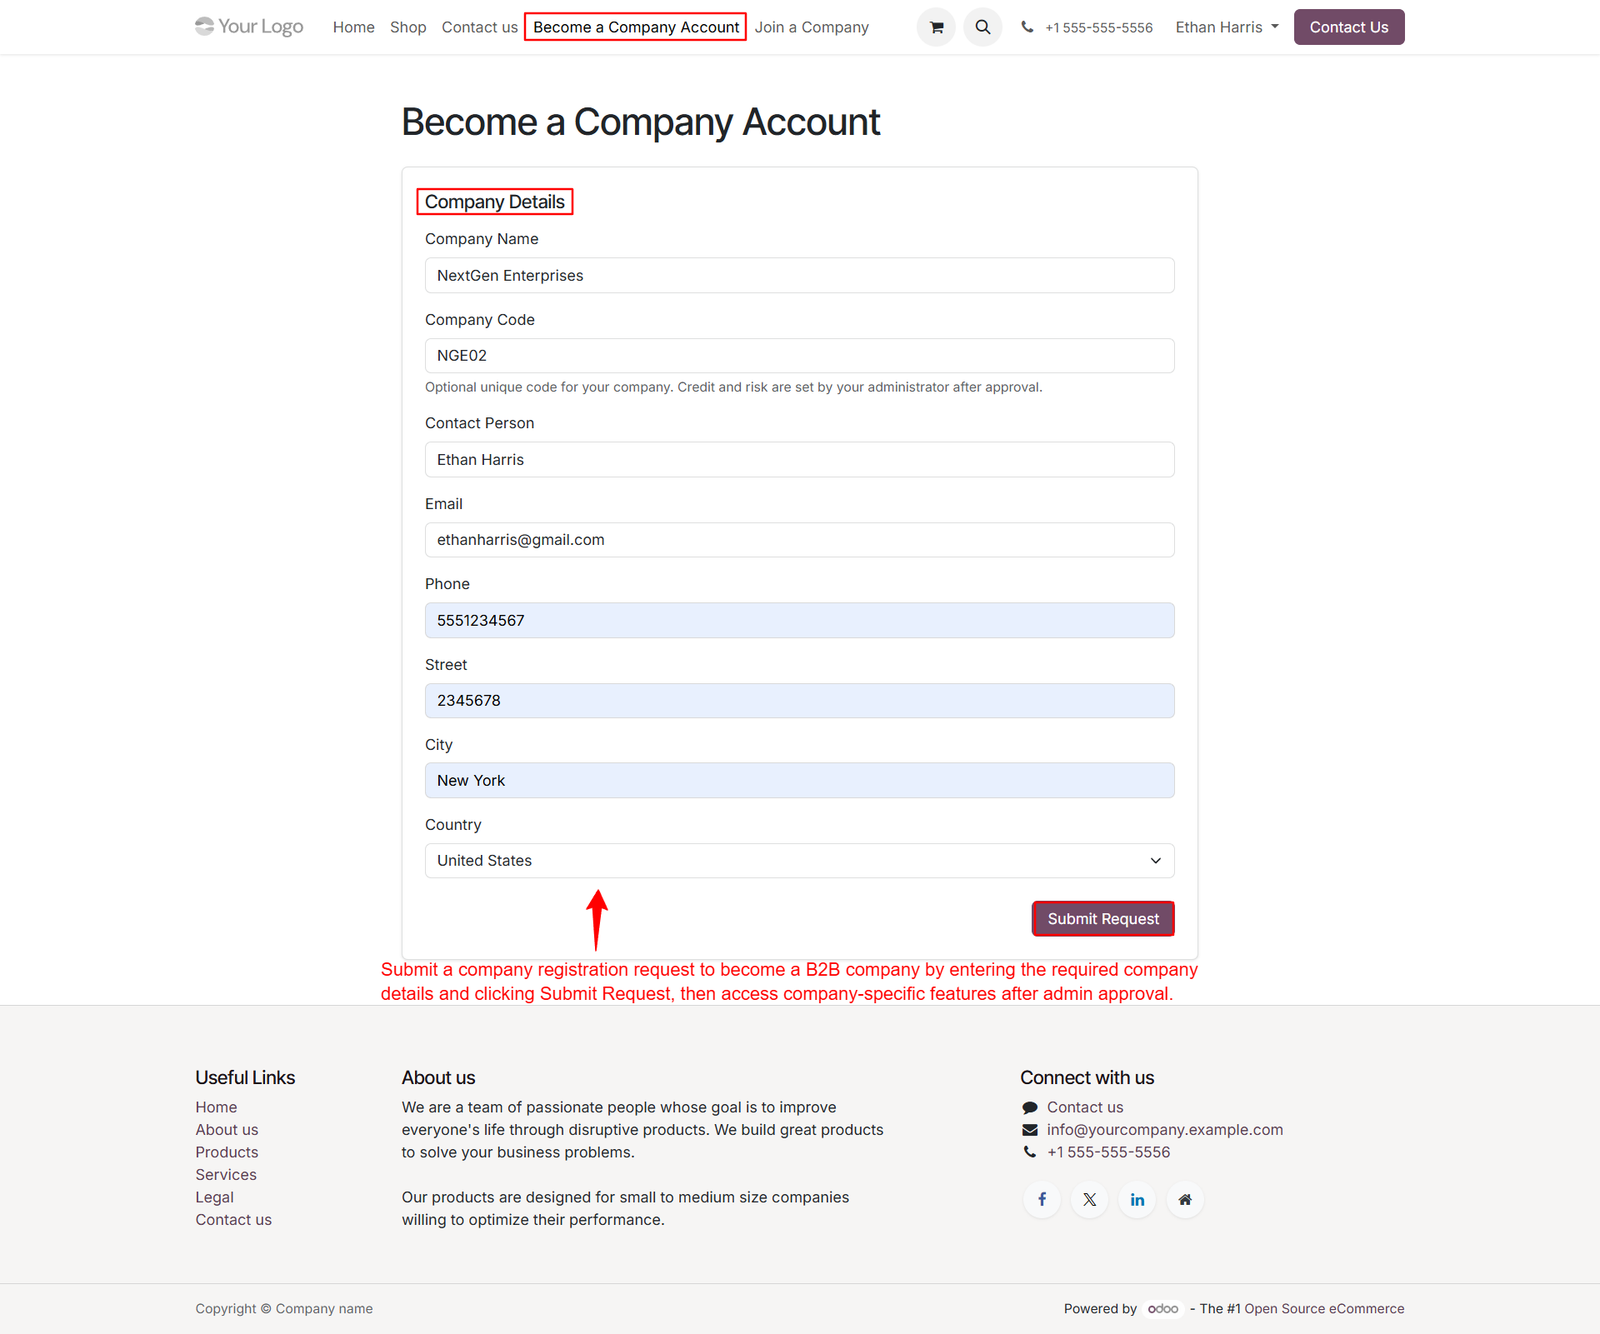Viewport: 1600px width, 1334px height.
Task: Open the shopping cart icon
Action: (x=936, y=27)
